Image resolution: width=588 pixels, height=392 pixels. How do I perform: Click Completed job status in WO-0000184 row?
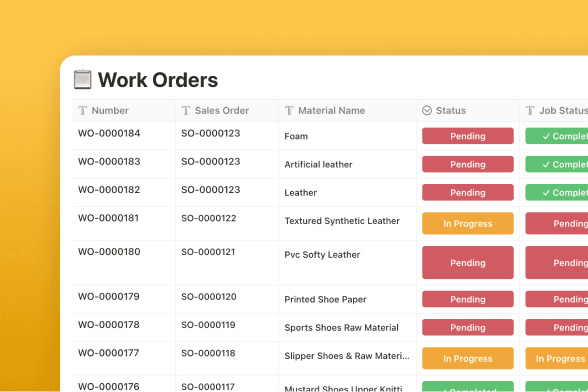tap(556, 136)
